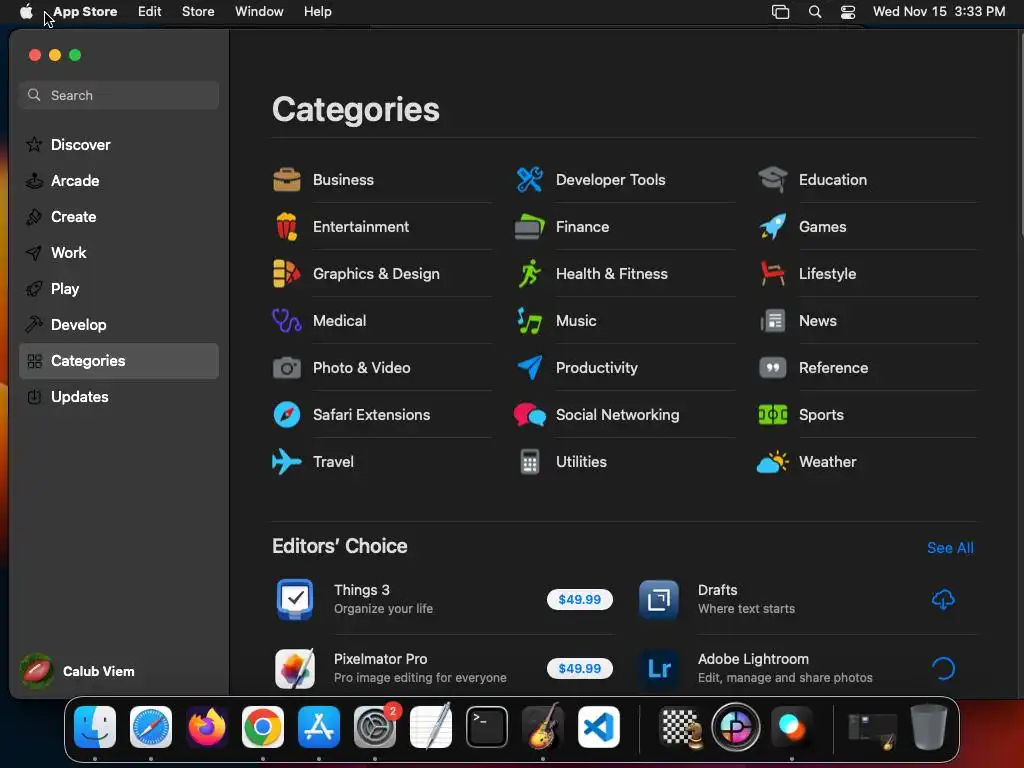Open the Safari Extensions compass icon
This screenshot has width=1024, height=768.
287,415
